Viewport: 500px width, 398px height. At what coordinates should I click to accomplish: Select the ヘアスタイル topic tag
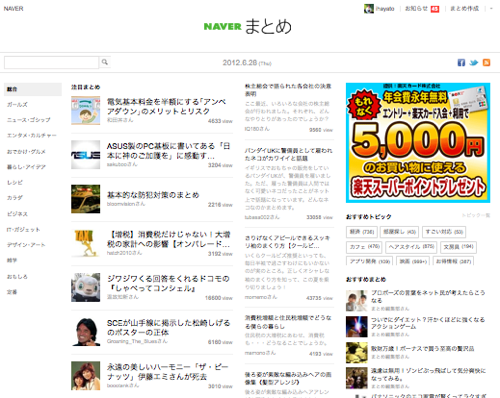[x=412, y=247]
